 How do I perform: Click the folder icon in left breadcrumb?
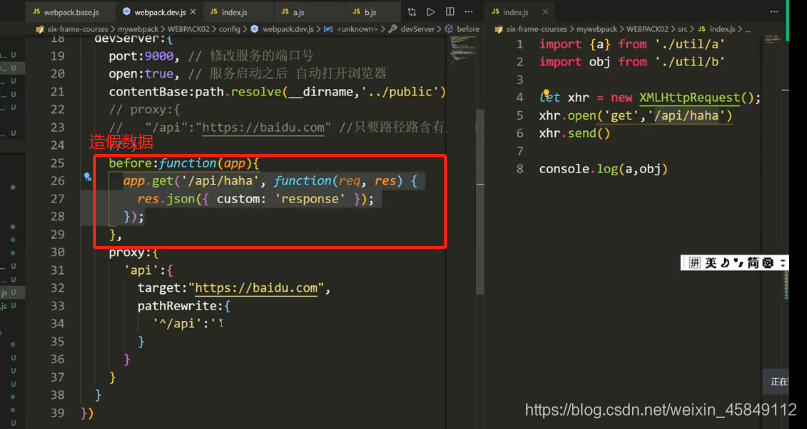pos(40,29)
